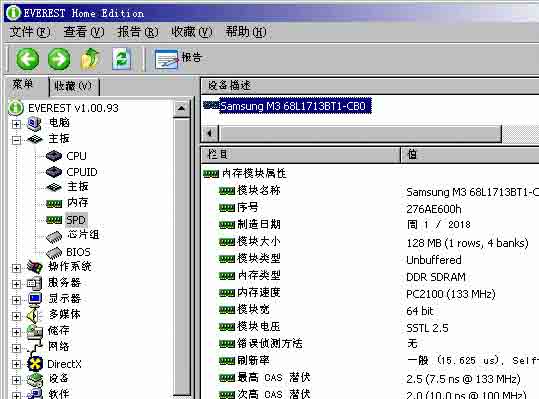Viewport: 539px width, 399px height.
Task: Open the BIOS tree entry
Action: click(x=78, y=252)
